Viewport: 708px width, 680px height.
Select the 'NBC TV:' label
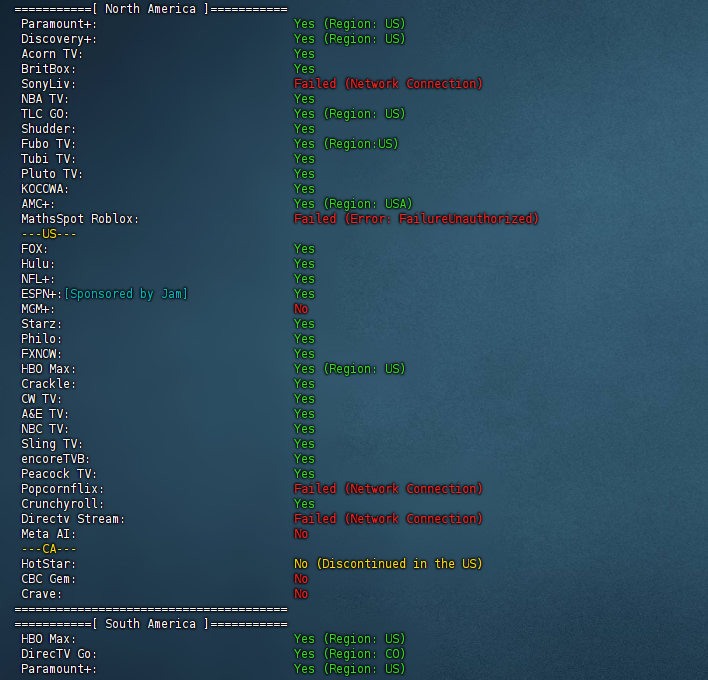(x=45, y=429)
